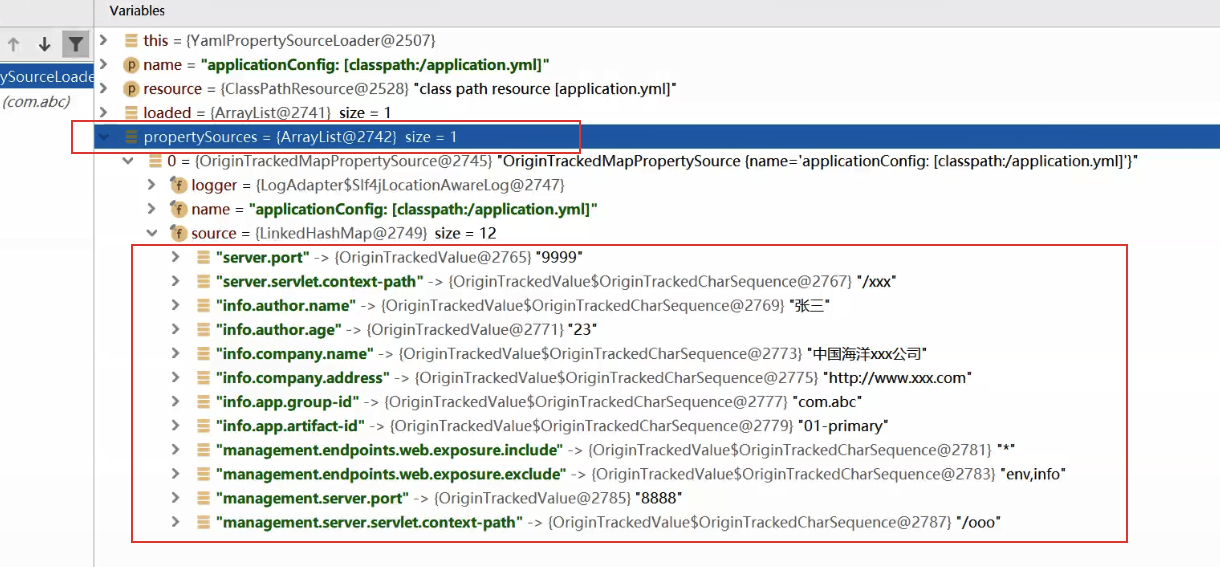This screenshot has height=567, width=1220.
Task: Collapse the propertySources node
Action: tap(103, 137)
